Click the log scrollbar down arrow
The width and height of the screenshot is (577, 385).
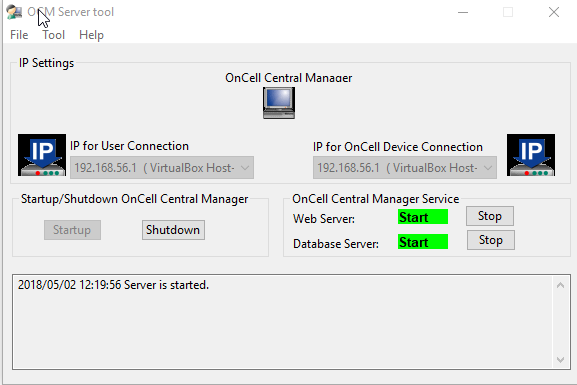coord(560,360)
